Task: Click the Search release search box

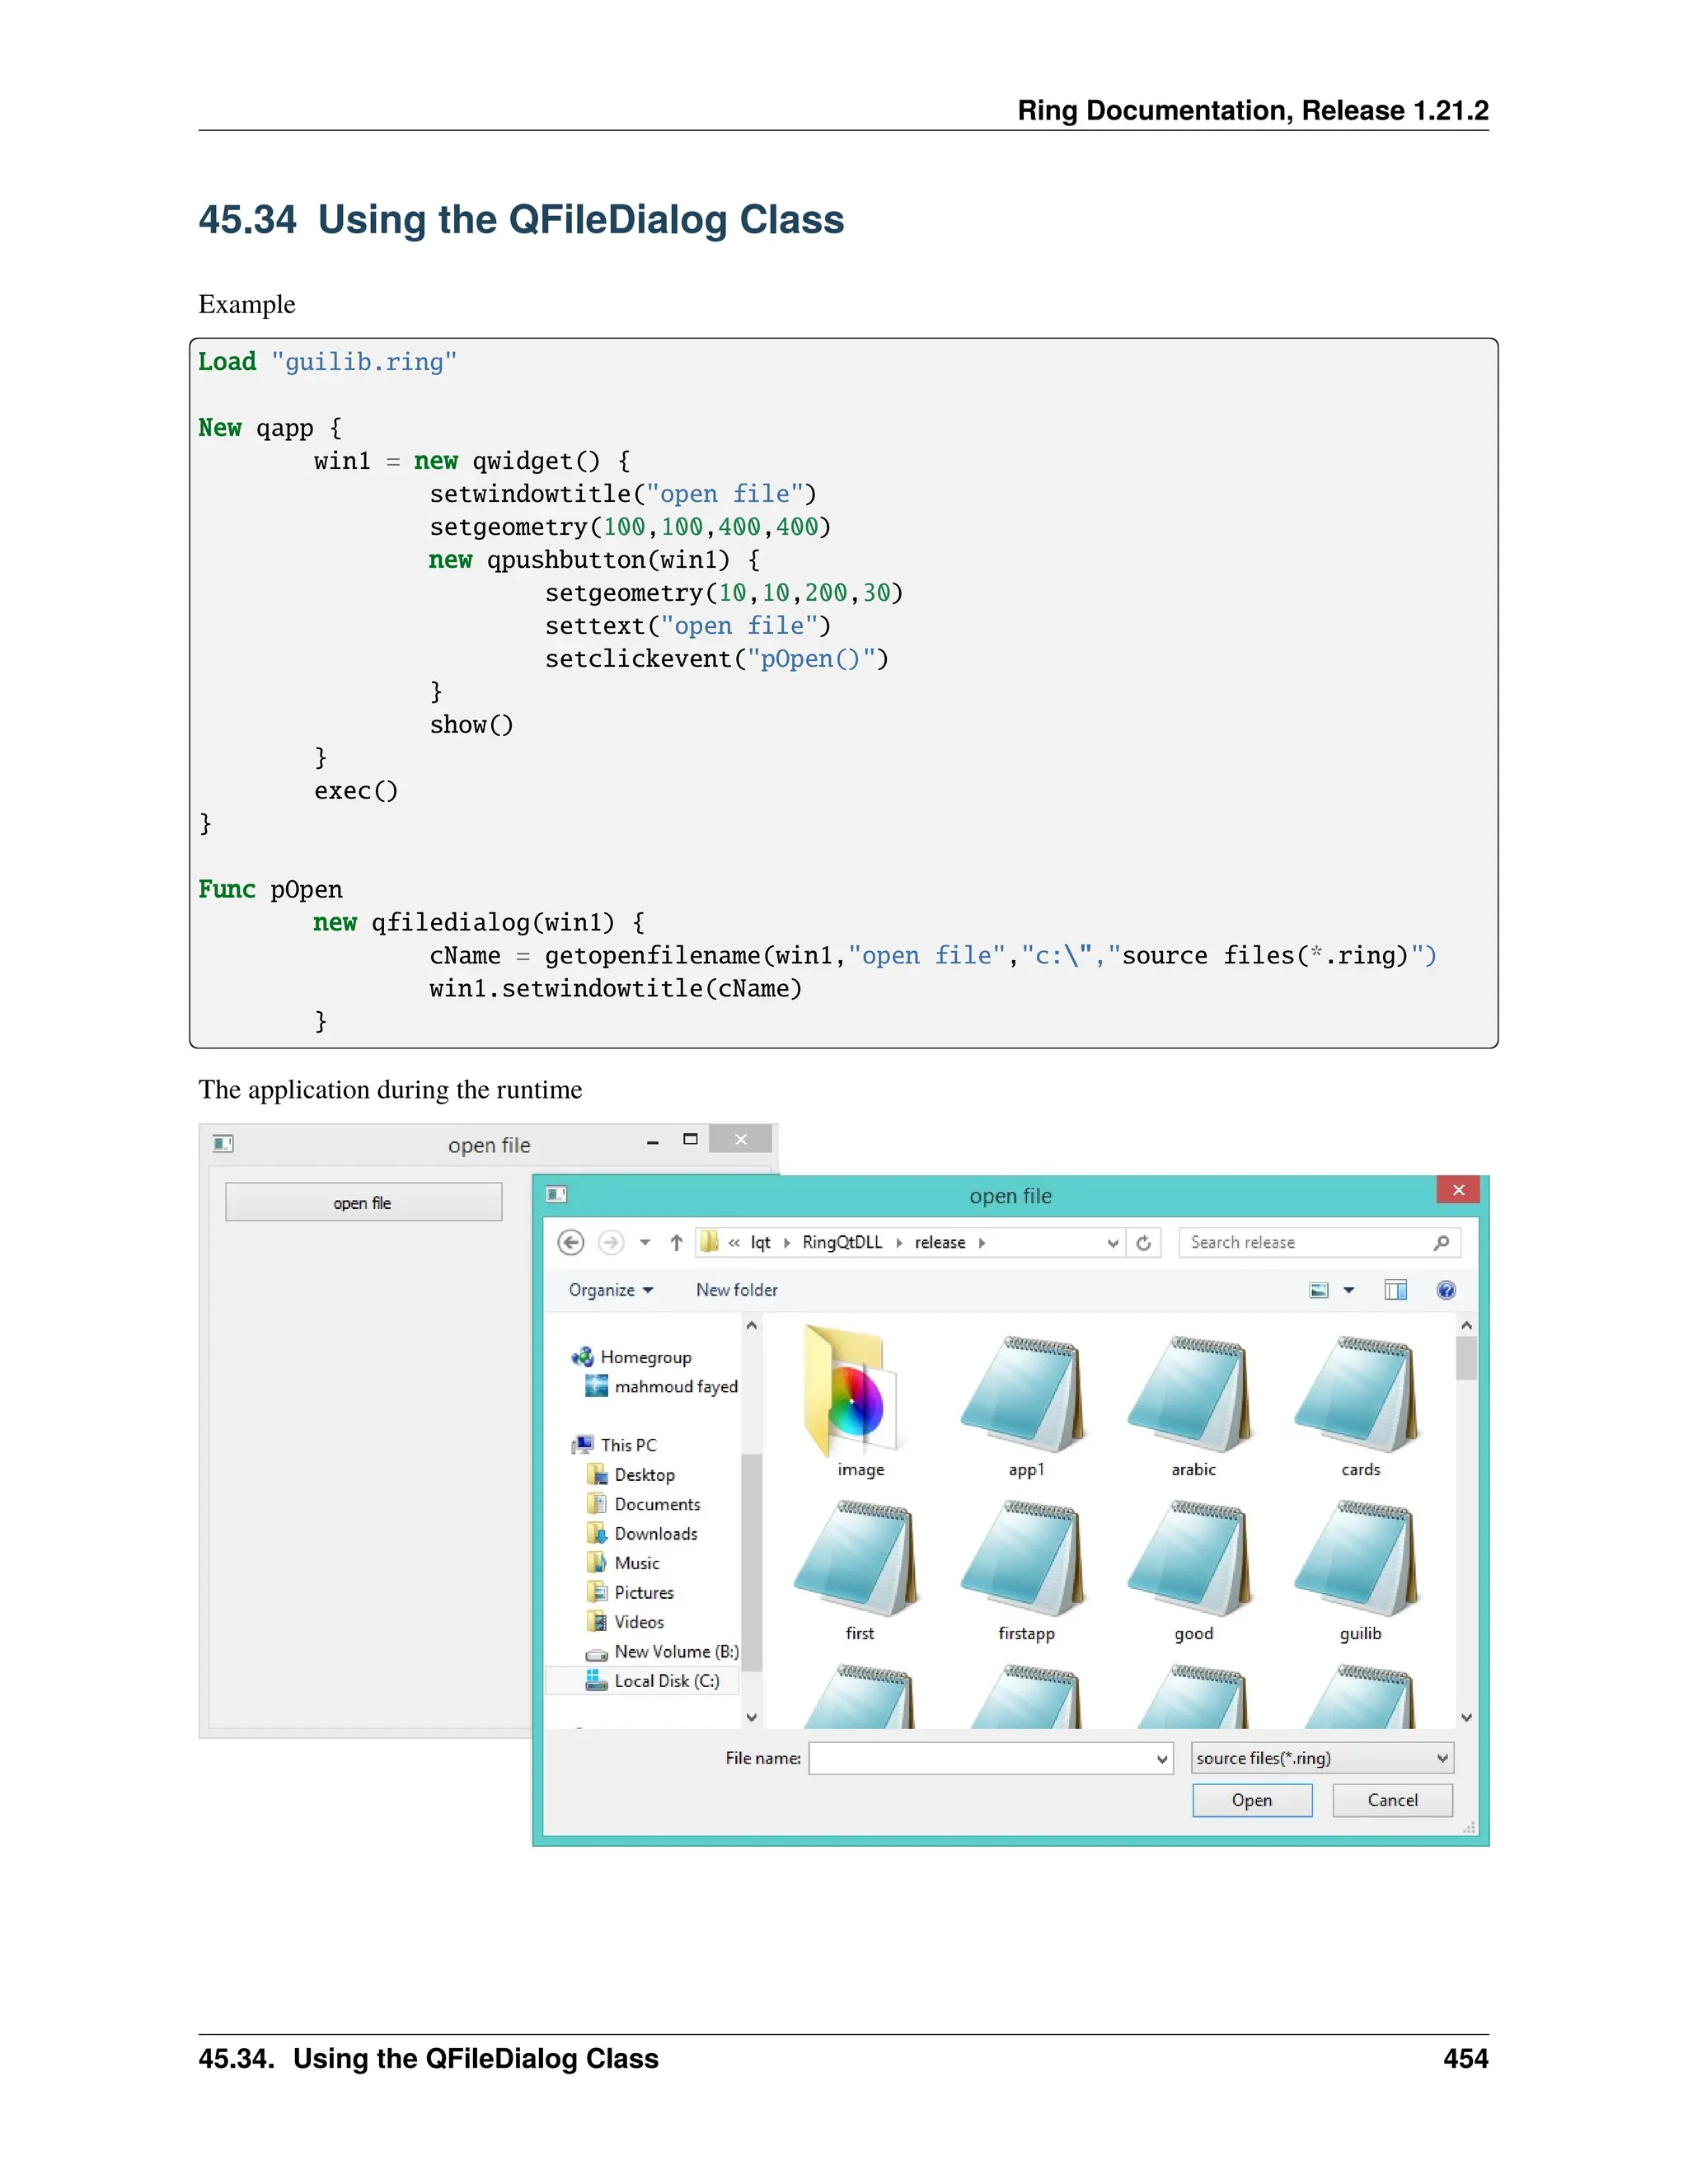Action: coord(1305,1242)
